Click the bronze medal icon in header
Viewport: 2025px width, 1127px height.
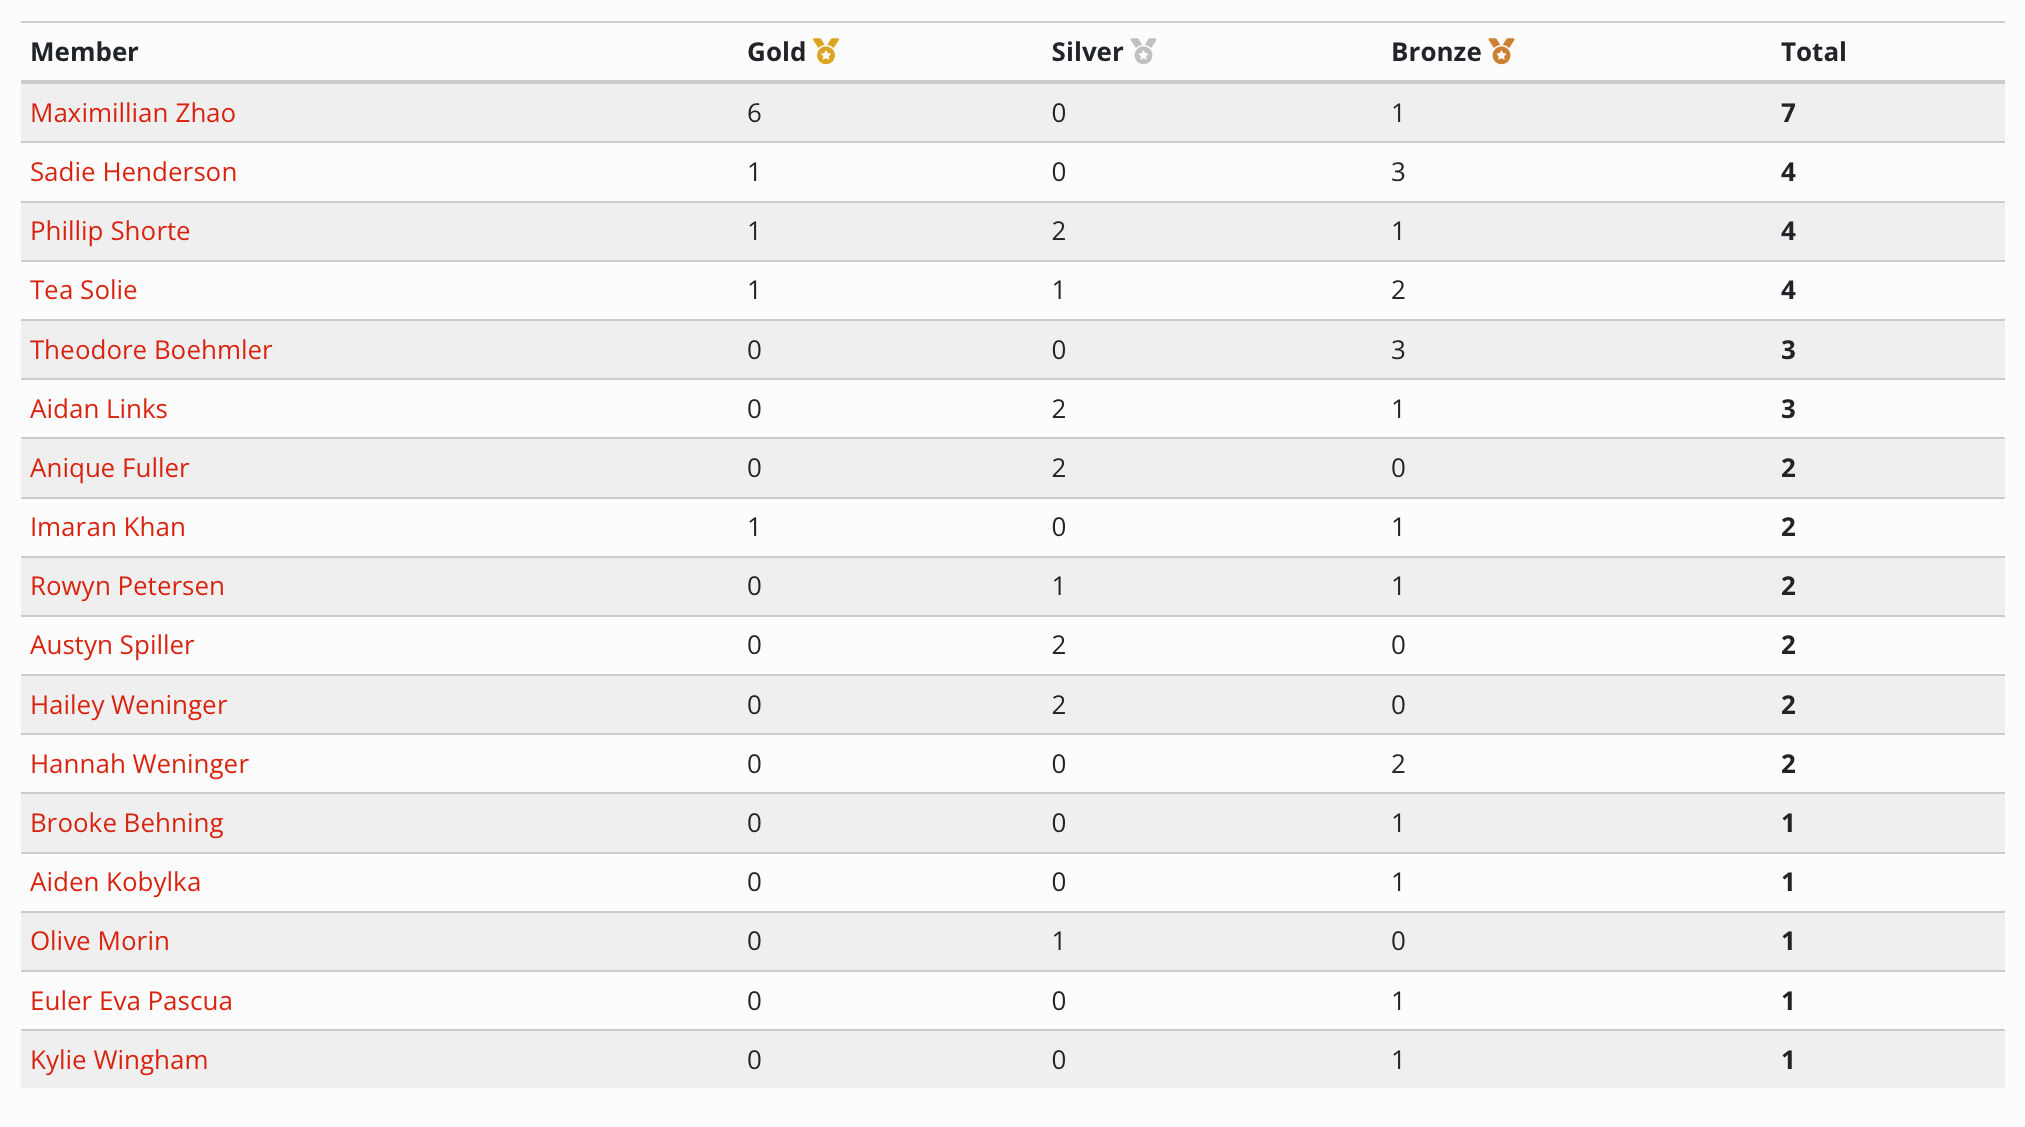[1501, 51]
